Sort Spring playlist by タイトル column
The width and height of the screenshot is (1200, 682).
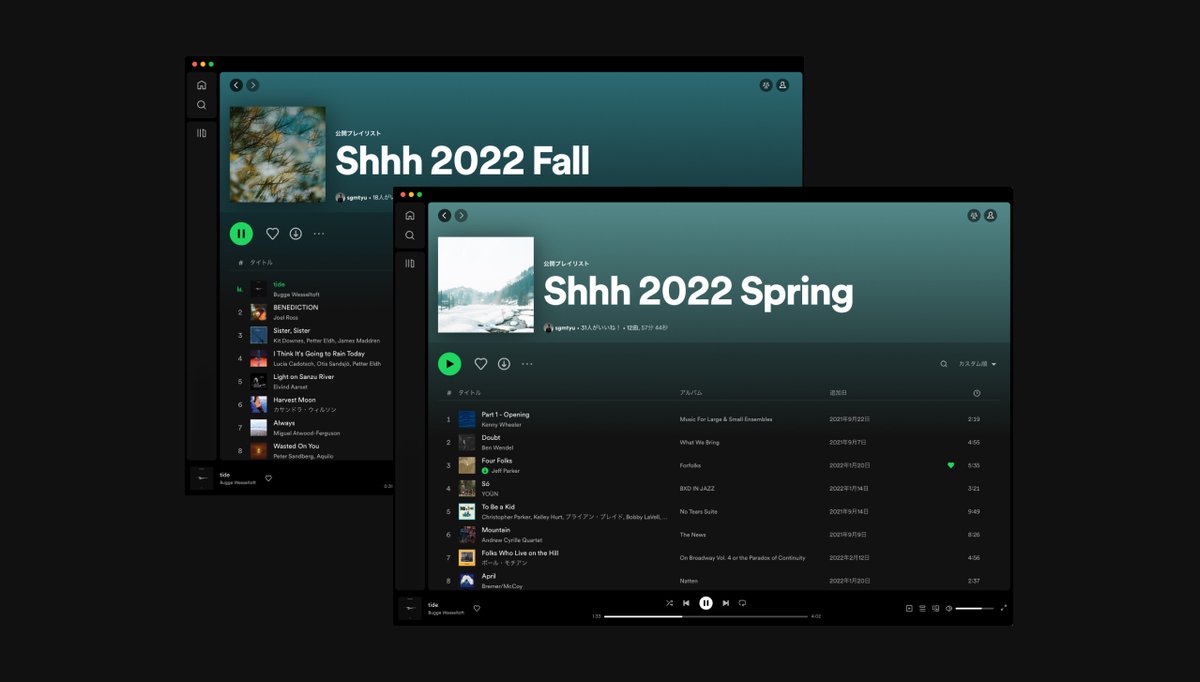469,393
